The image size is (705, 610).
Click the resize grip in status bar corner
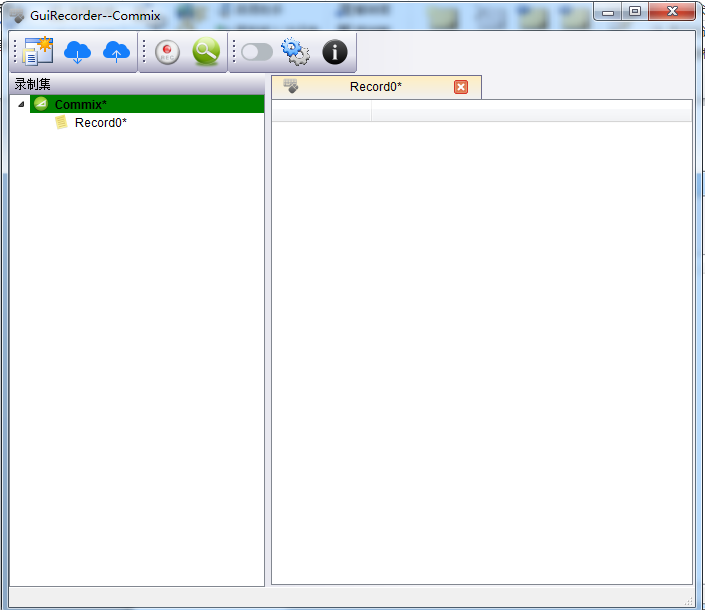pos(688,601)
